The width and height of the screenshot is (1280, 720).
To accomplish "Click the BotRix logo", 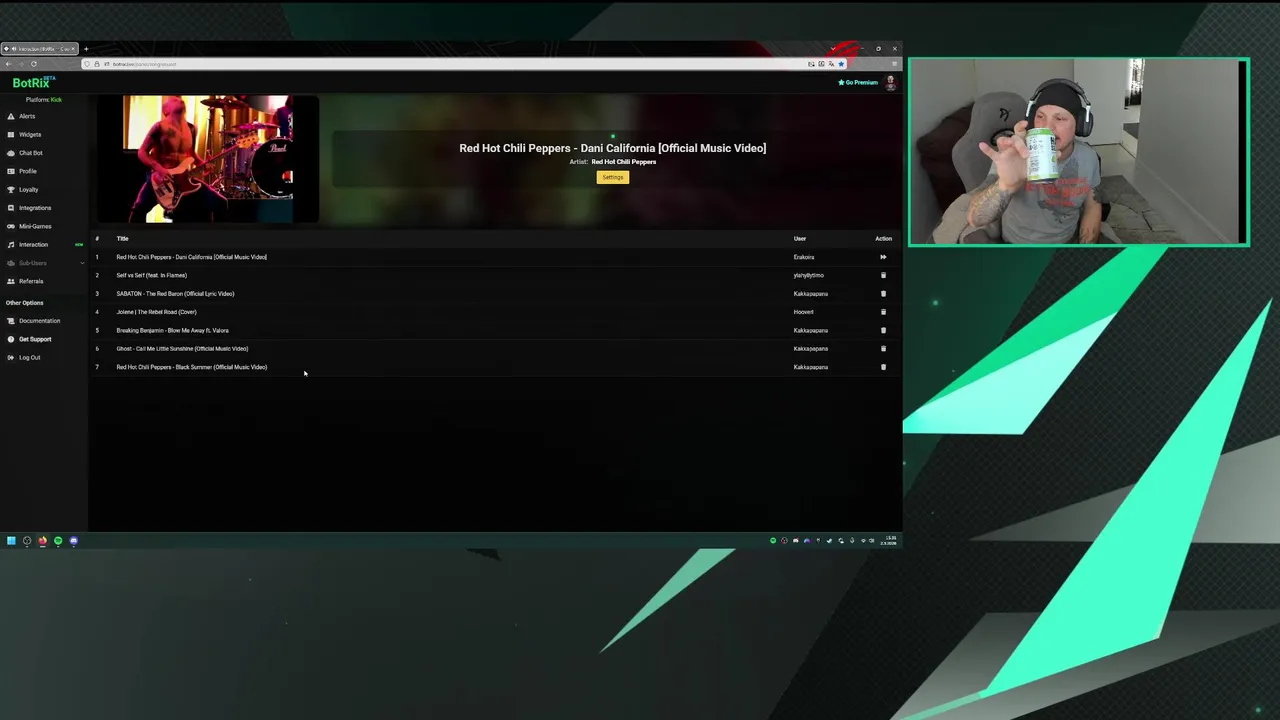I will [x=33, y=83].
